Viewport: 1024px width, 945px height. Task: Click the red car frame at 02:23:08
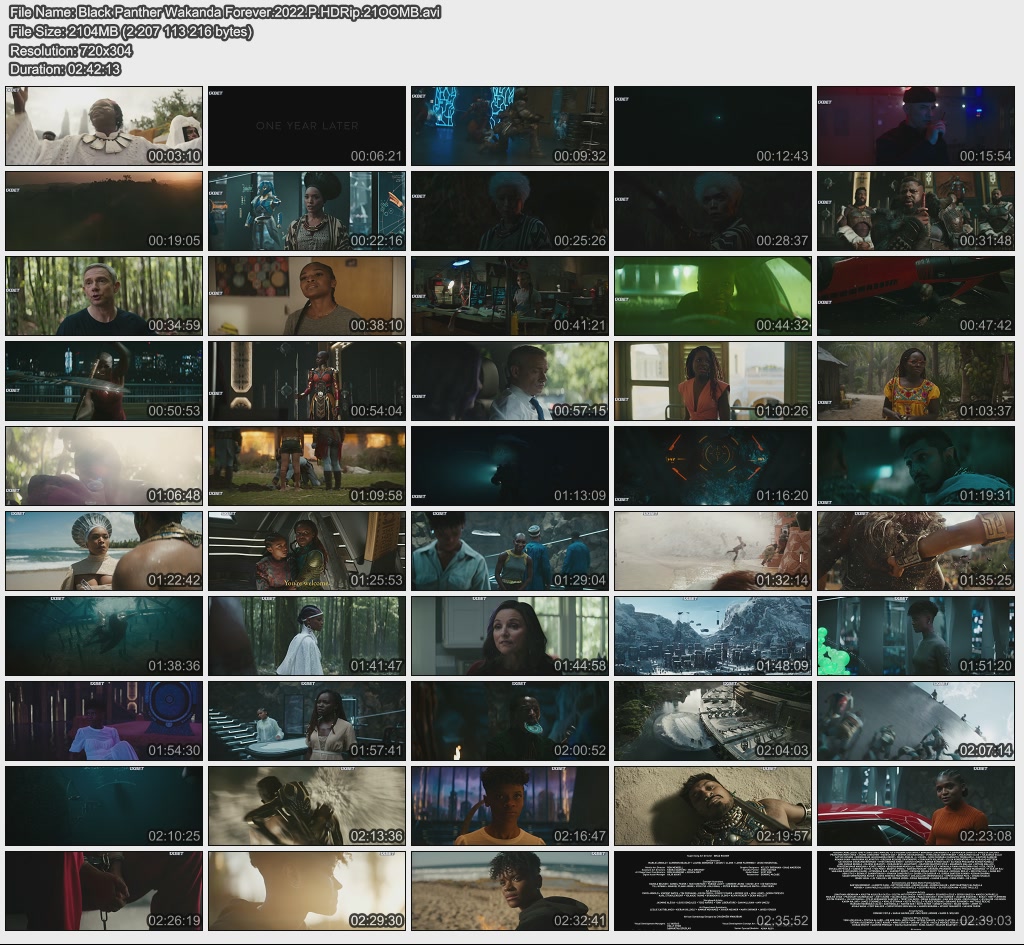pos(916,806)
